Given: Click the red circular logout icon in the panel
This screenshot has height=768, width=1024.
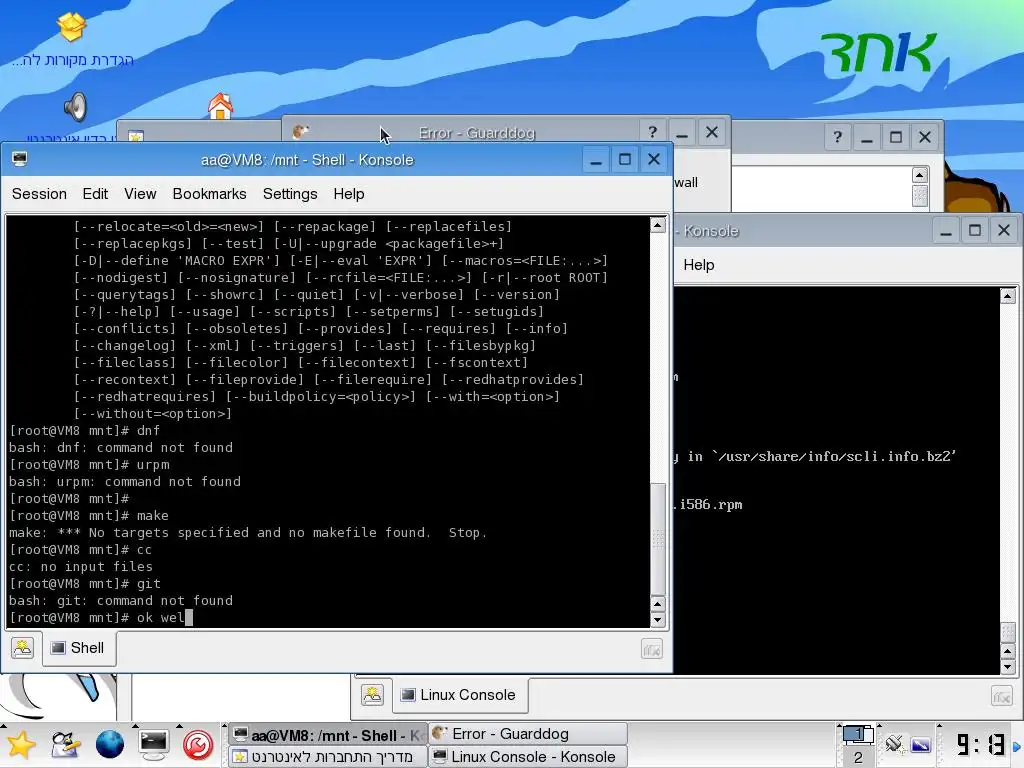Looking at the screenshot, I should 198,745.
